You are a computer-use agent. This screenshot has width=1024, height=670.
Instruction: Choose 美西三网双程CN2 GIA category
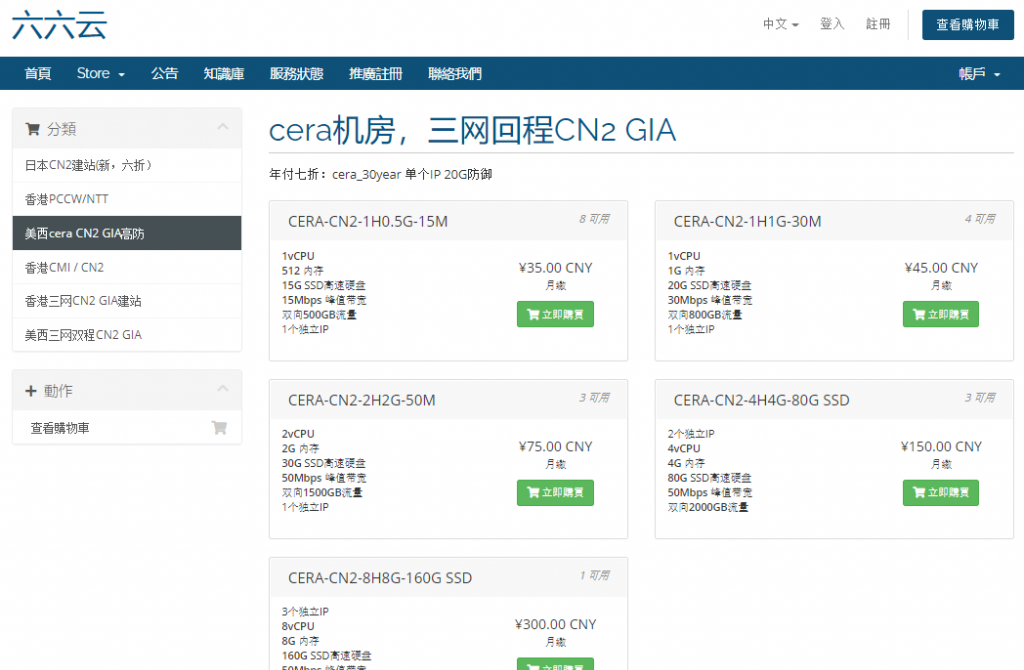coord(83,335)
